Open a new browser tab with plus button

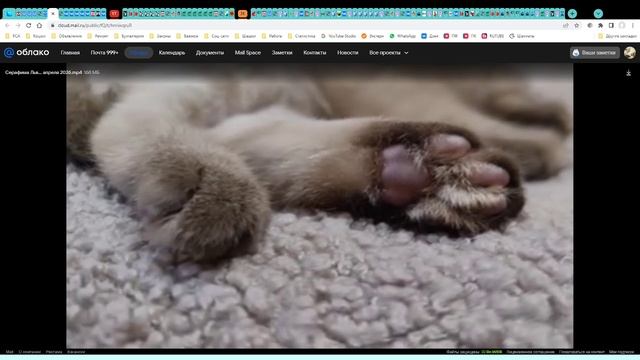[x=572, y=13]
